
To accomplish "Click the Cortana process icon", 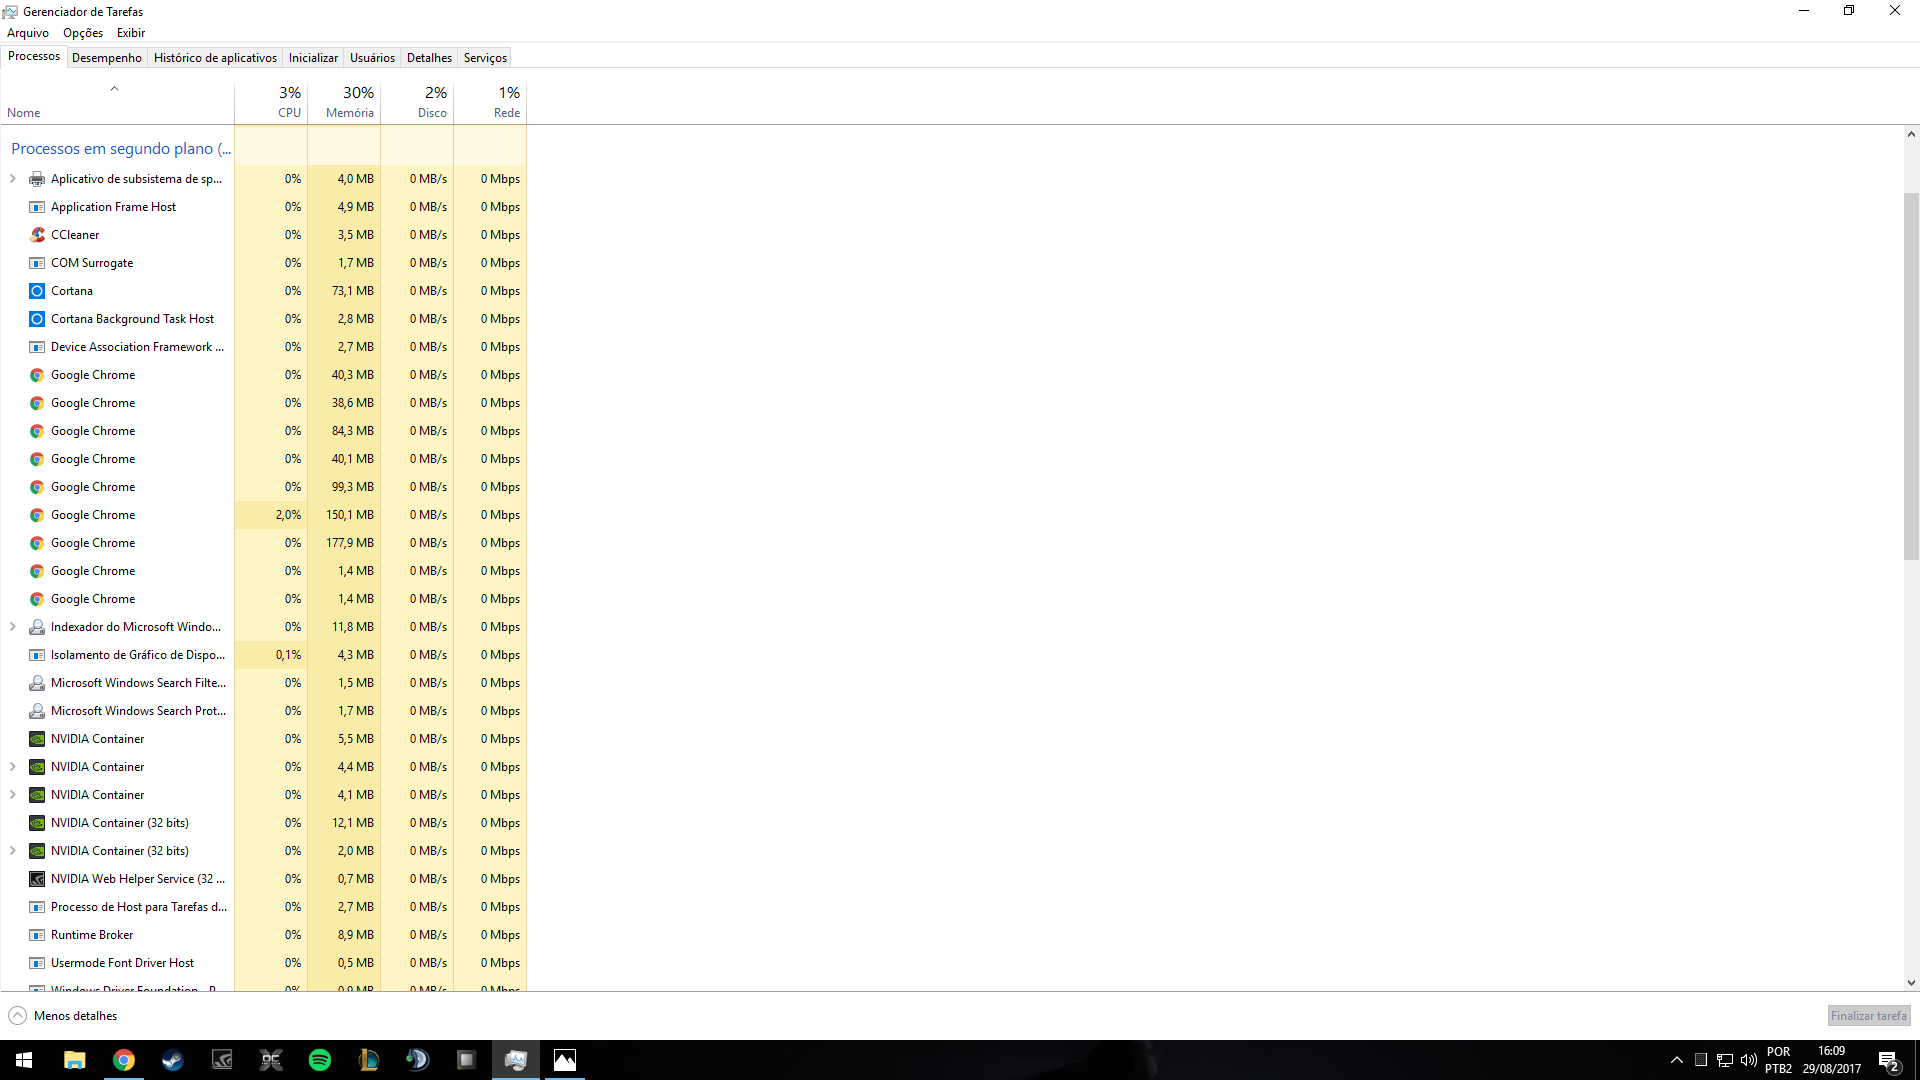I will pyautogui.click(x=37, y=291).
